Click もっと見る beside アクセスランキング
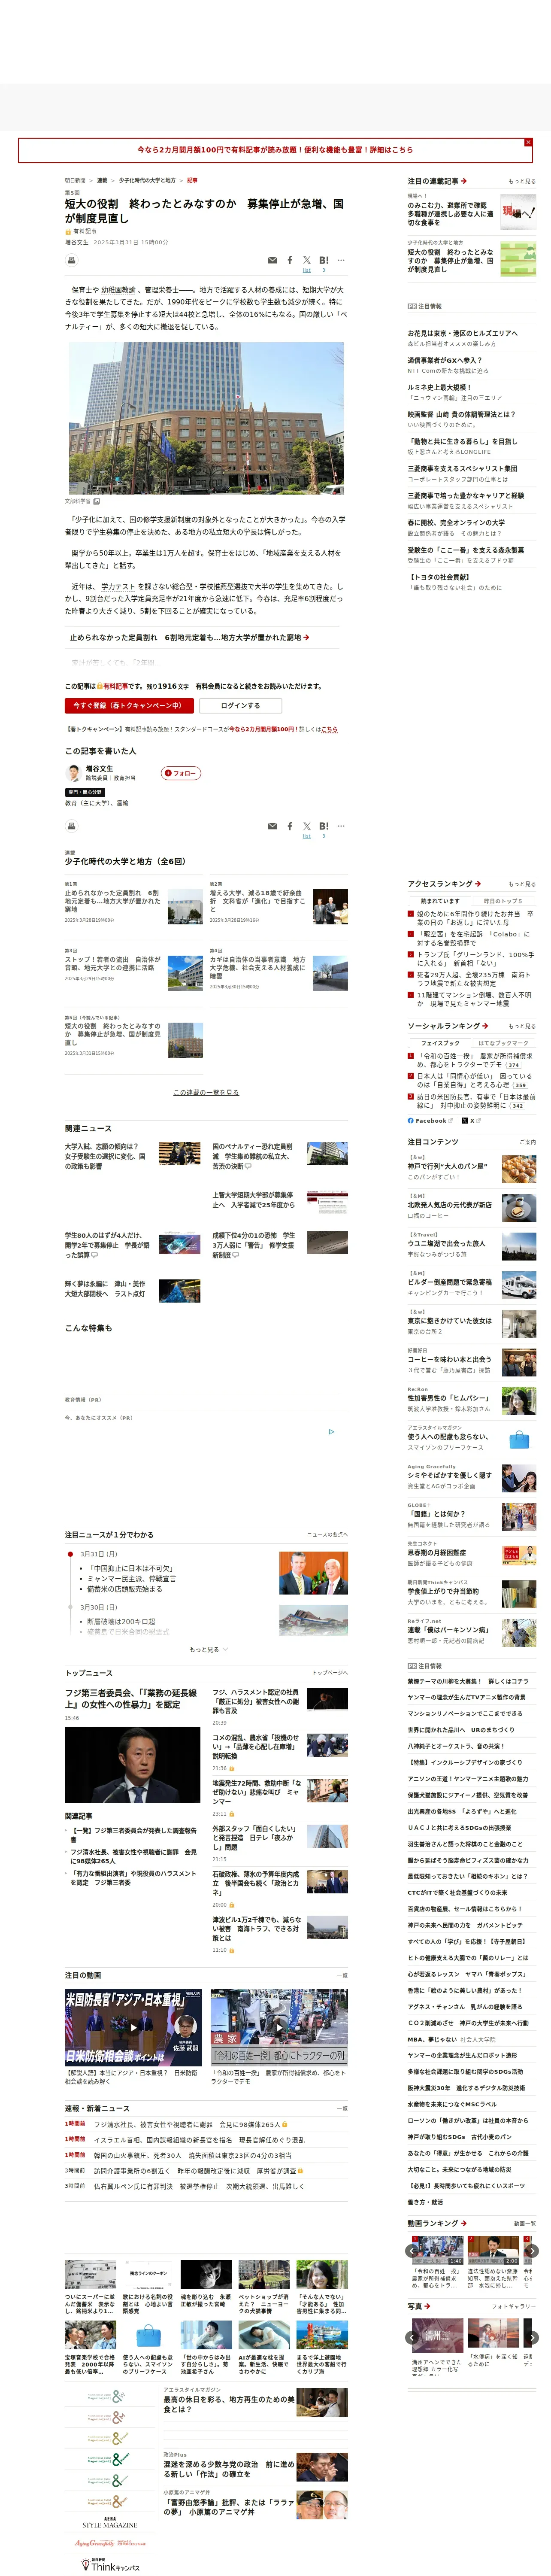The image size is (551, 2576). 521,884
